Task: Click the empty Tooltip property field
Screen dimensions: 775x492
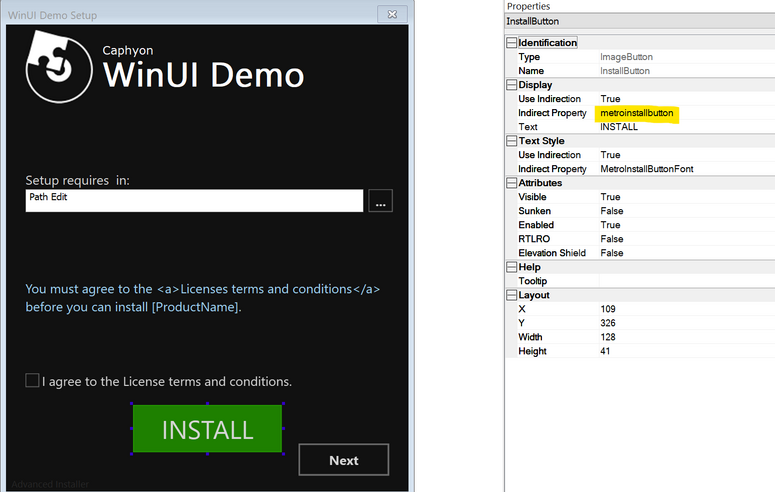Action: [685, 281]
